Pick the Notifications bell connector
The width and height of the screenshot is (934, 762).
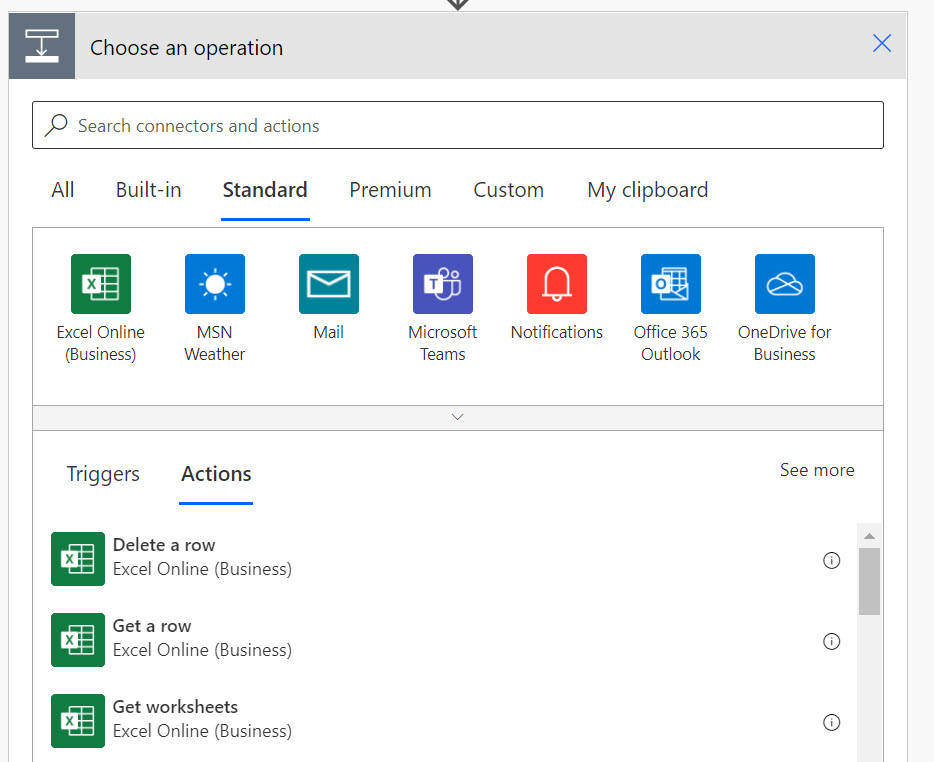click(557, 284)
